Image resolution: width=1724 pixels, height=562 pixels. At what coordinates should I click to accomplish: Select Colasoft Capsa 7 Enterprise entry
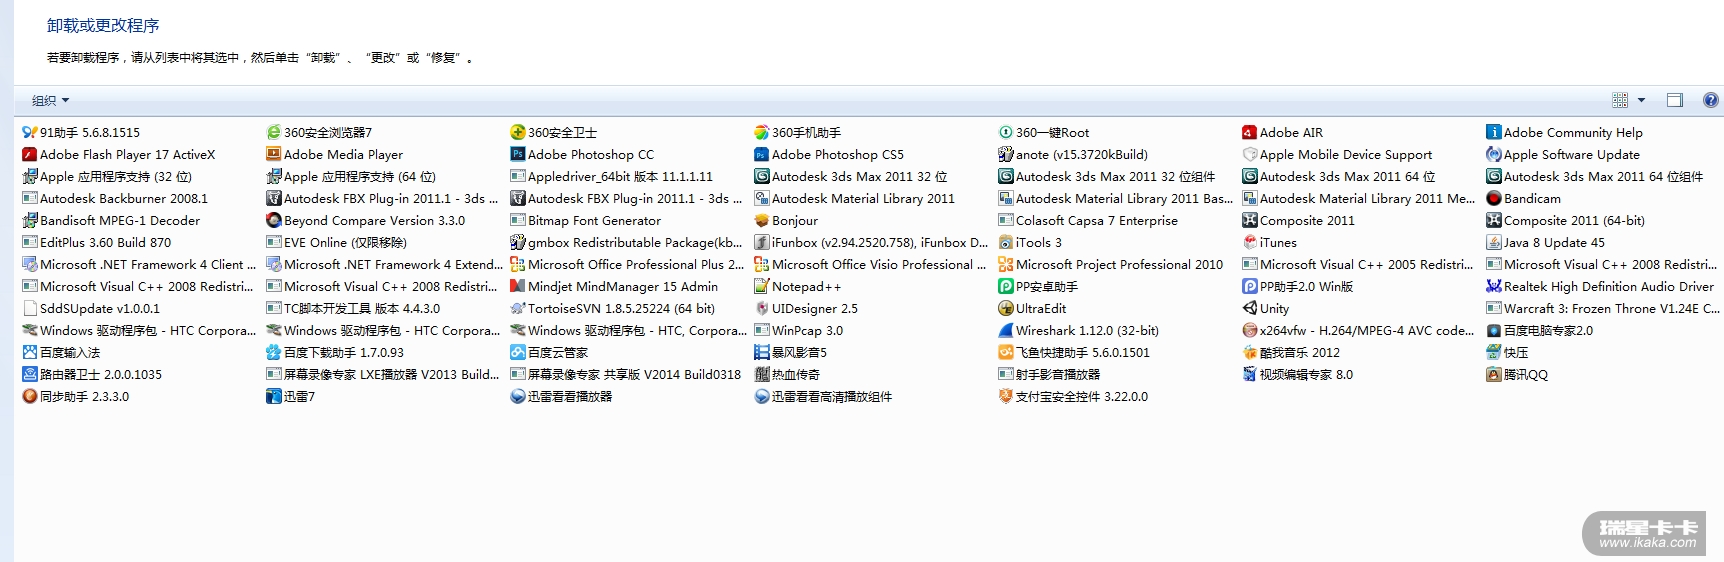tap(1088, 220)
